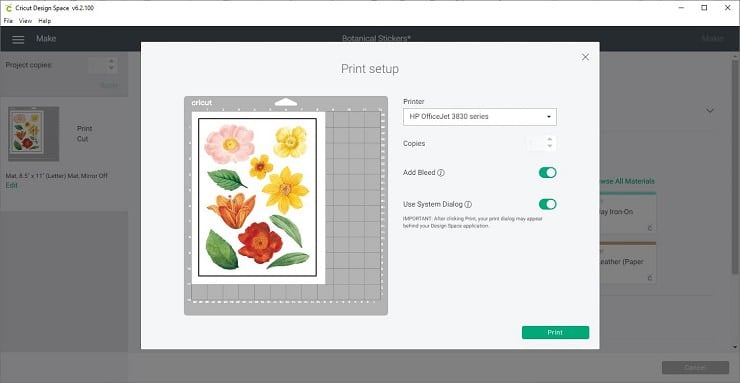Viewport: 740px width, 383px height.
Task: Click the Use System Dialog info icon
Action: (x=468, y=204)
